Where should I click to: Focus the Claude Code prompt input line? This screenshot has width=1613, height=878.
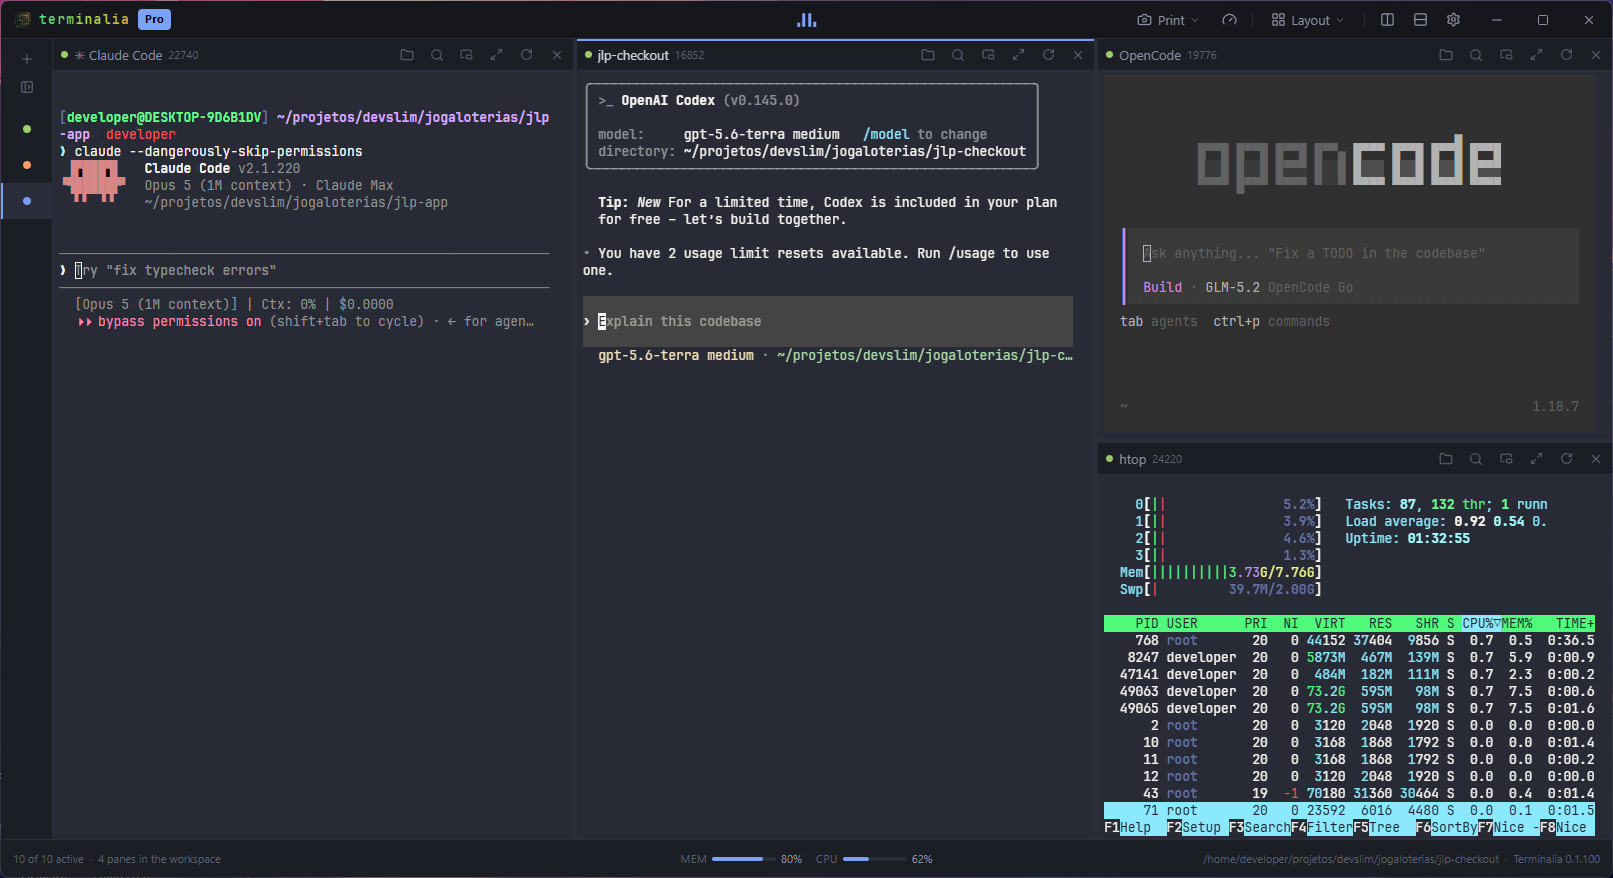[304, 270]
